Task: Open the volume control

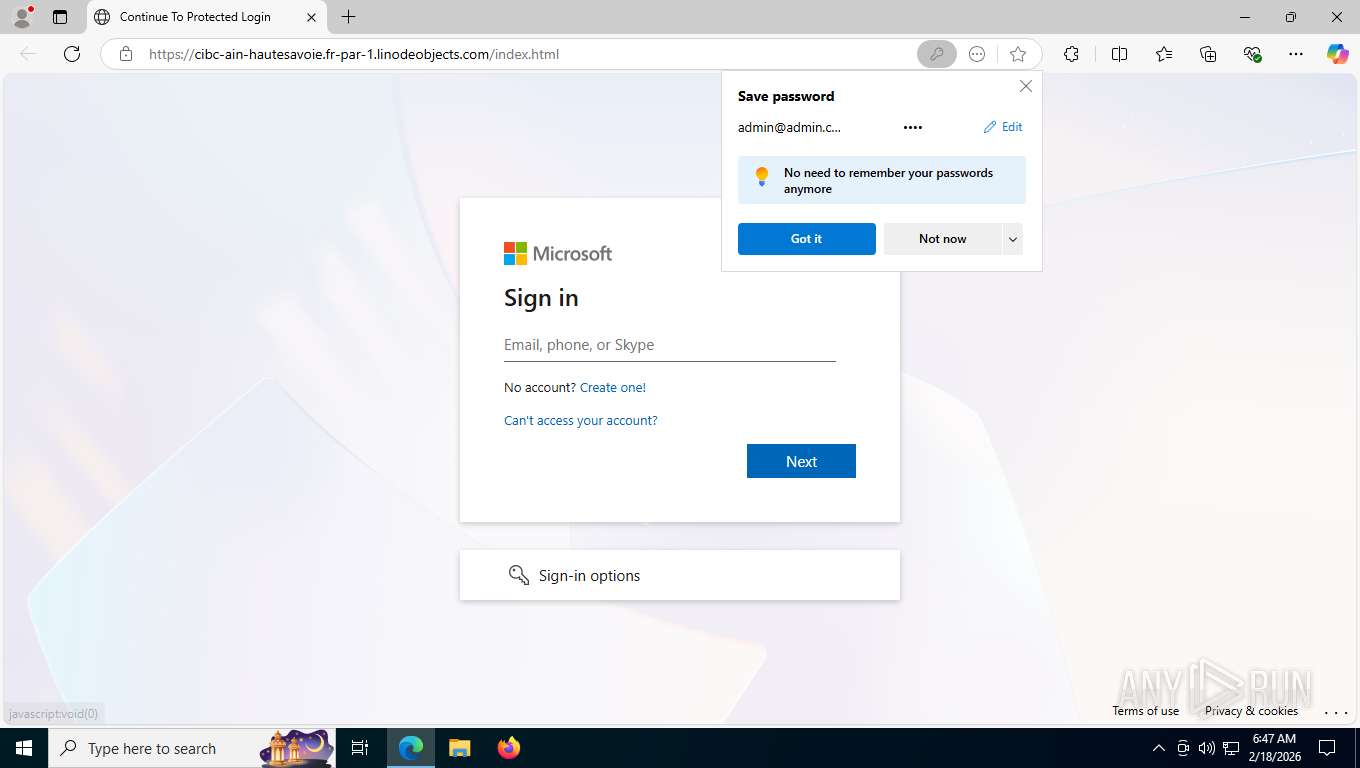Action: point(1206,748)
